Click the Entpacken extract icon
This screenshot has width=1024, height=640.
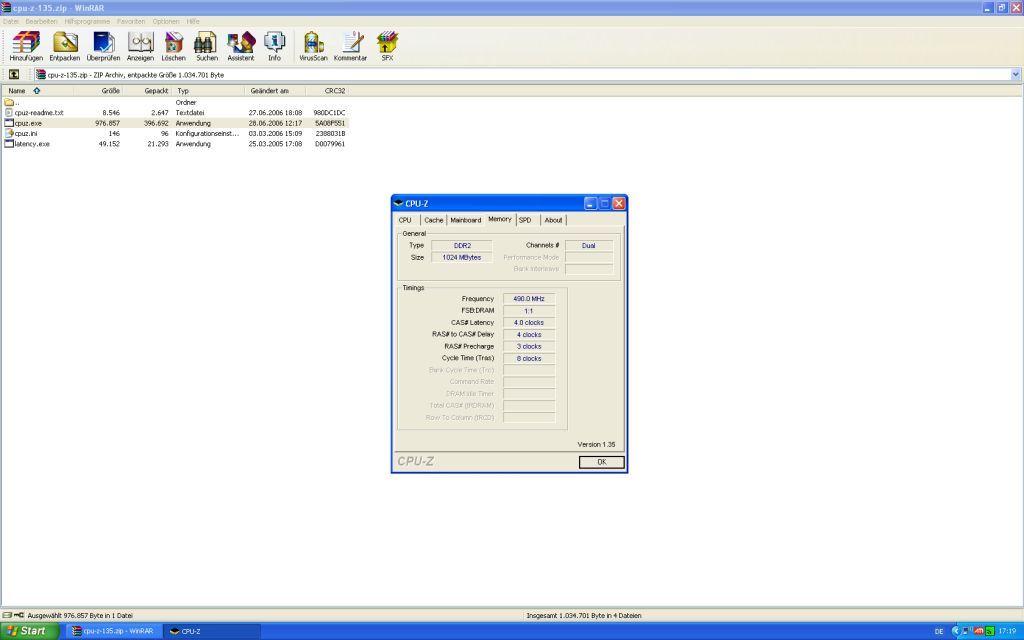tap(65, 42)
